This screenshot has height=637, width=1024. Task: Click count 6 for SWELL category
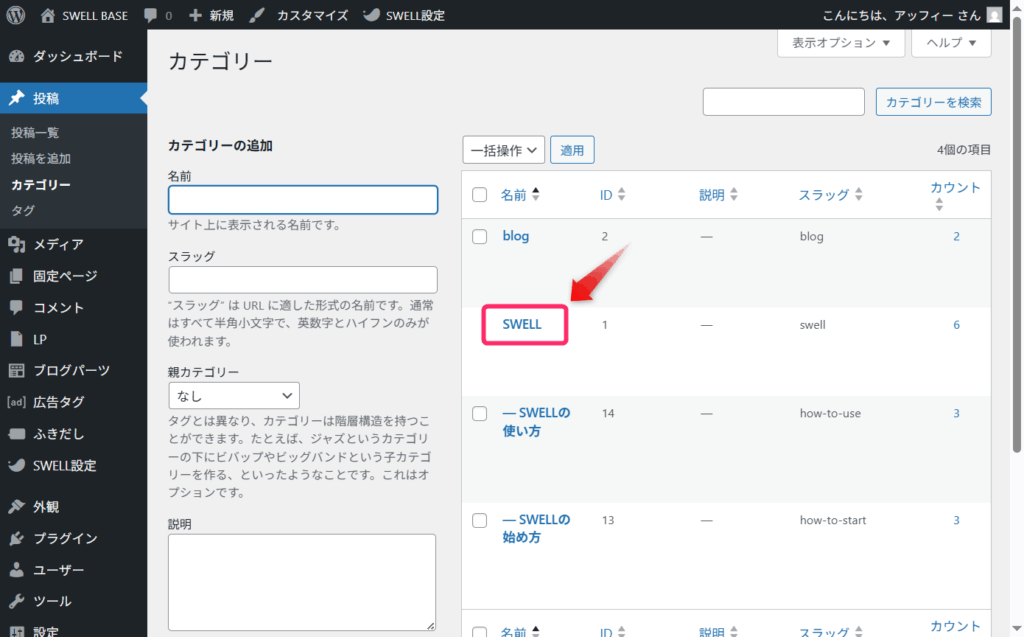(956, 325)
